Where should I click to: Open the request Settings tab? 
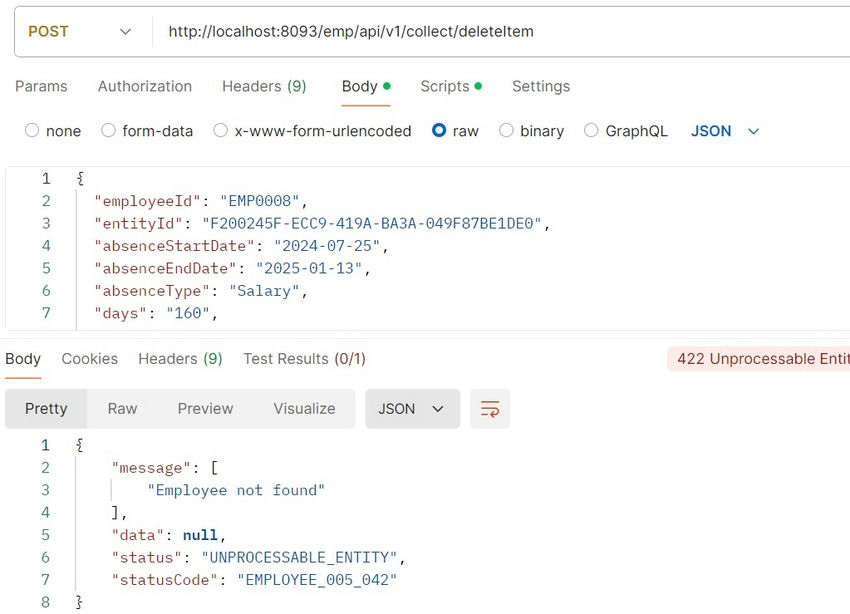coord(540,87)
